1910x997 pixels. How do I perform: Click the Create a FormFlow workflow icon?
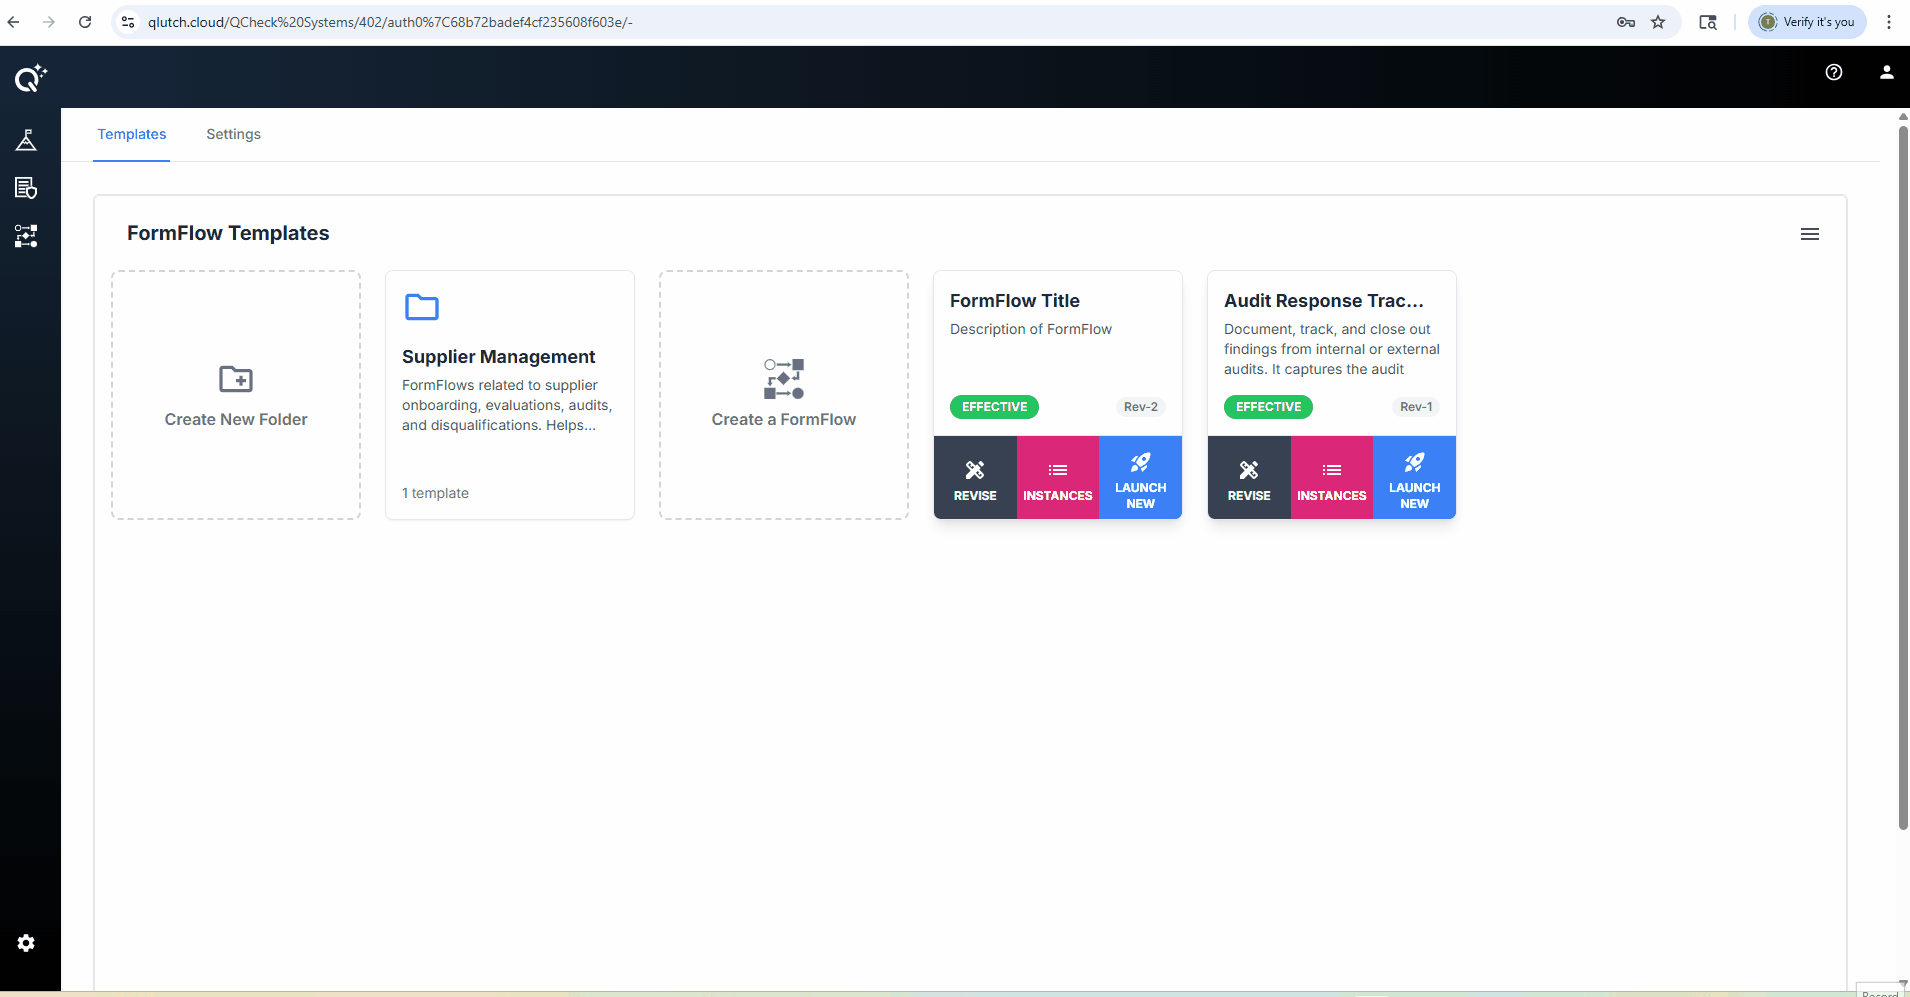(784, 379)
